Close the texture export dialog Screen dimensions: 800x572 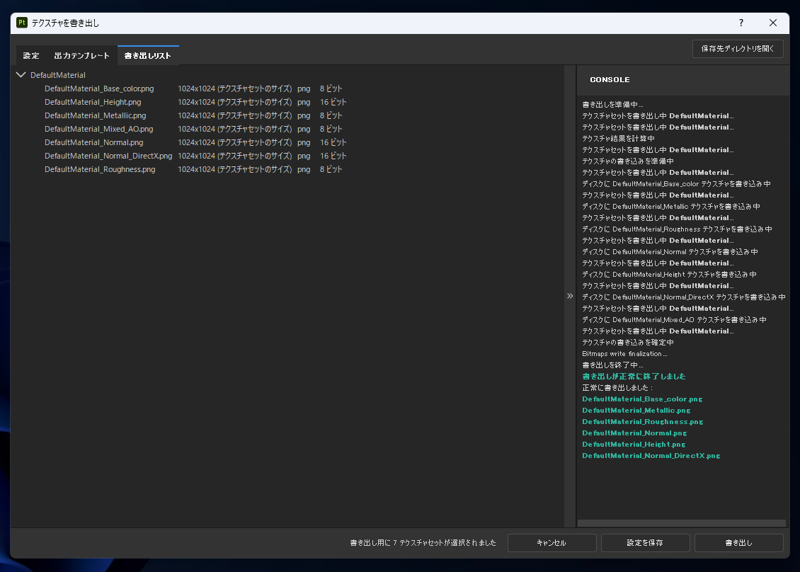click(773, 23)
